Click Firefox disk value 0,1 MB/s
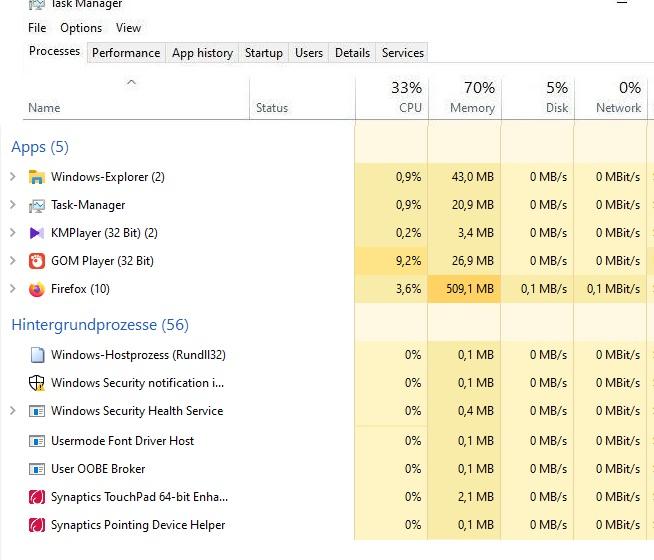Image resolution: width=654 pixels, height=560 pixels. click(544, 289)
